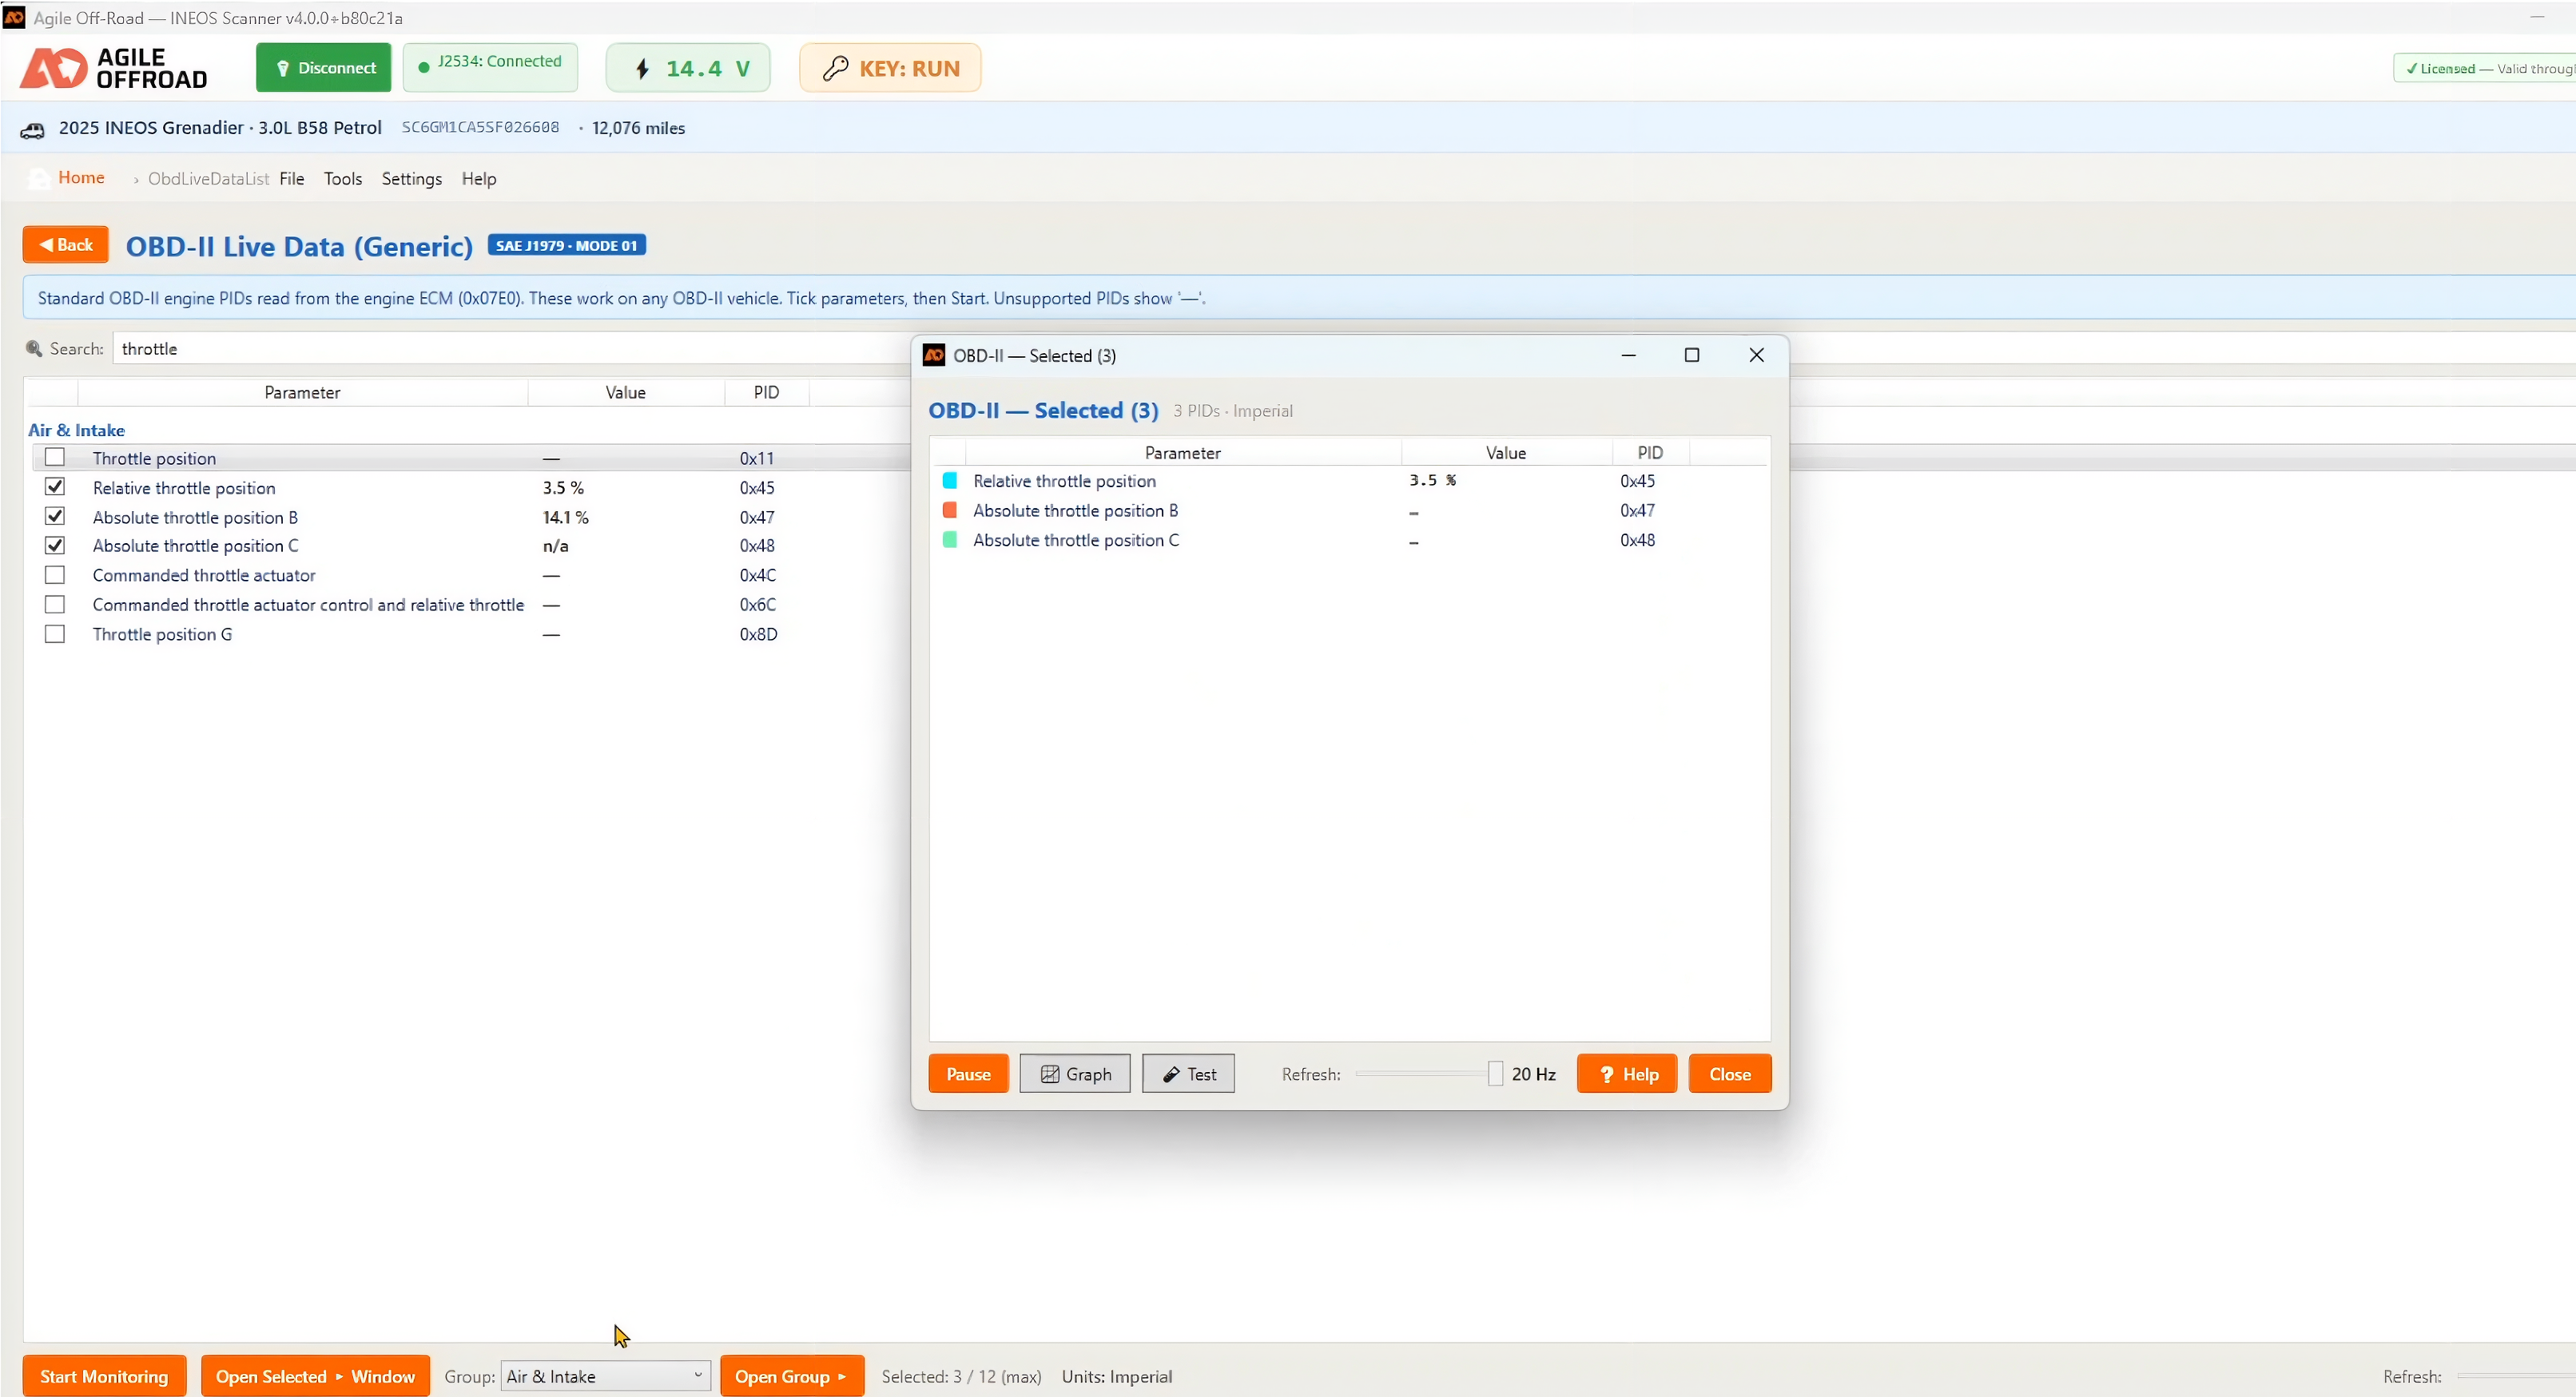This screenshot has height=1397, width=2576.
Task: Click the Home icon in the breadcrumb
Action: click(x=39, y=178)
